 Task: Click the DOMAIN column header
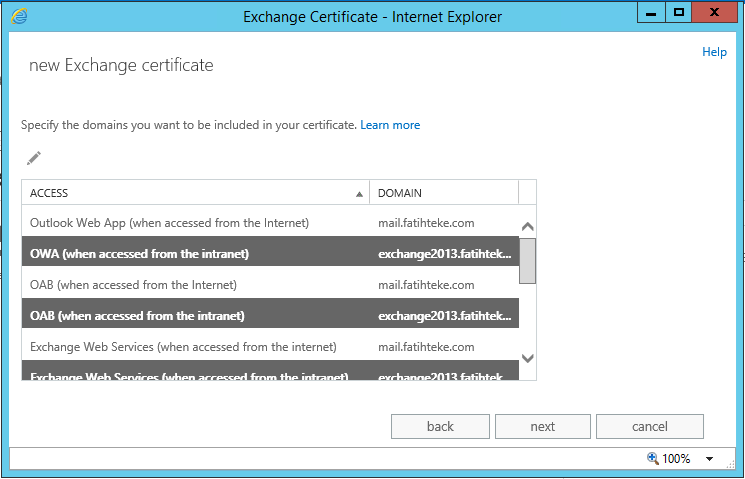pos(443,192)
